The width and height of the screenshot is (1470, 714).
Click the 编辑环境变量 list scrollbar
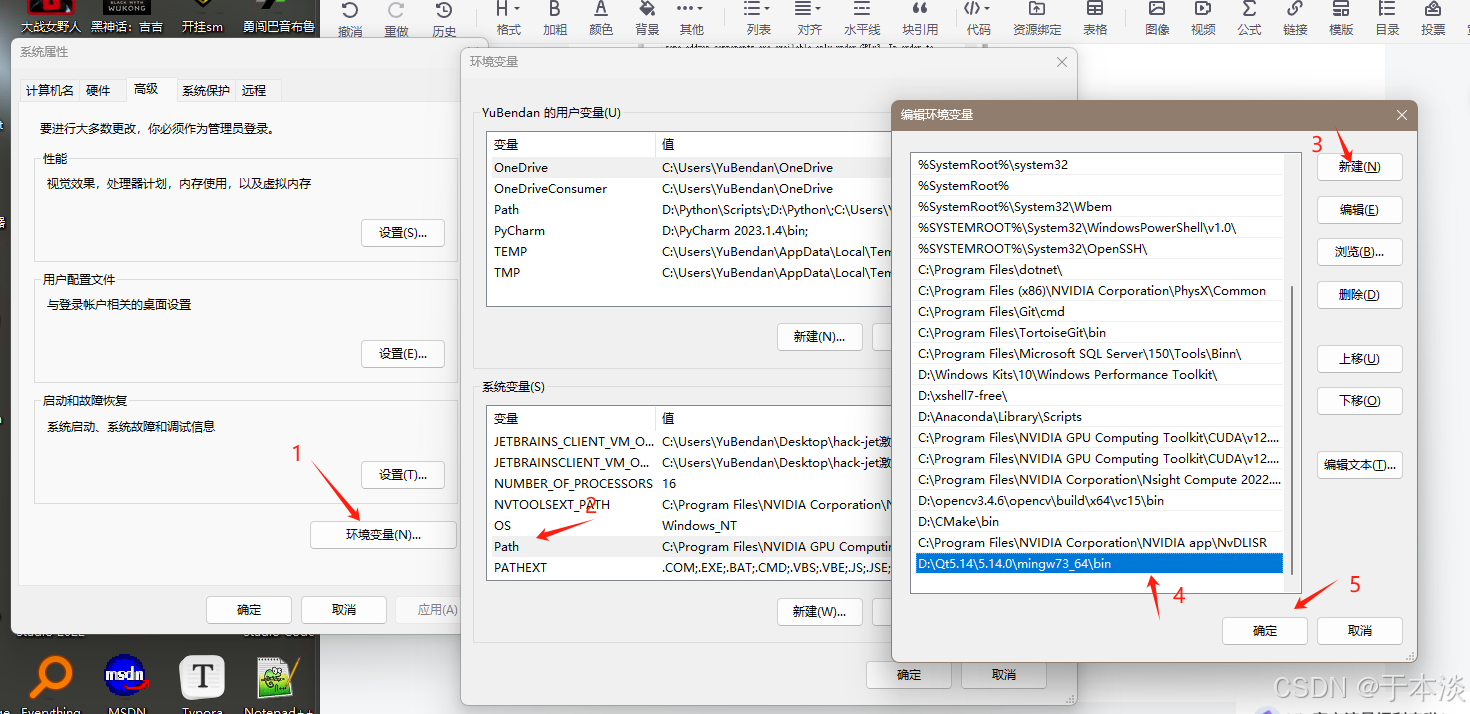(x=1293, y=430)
